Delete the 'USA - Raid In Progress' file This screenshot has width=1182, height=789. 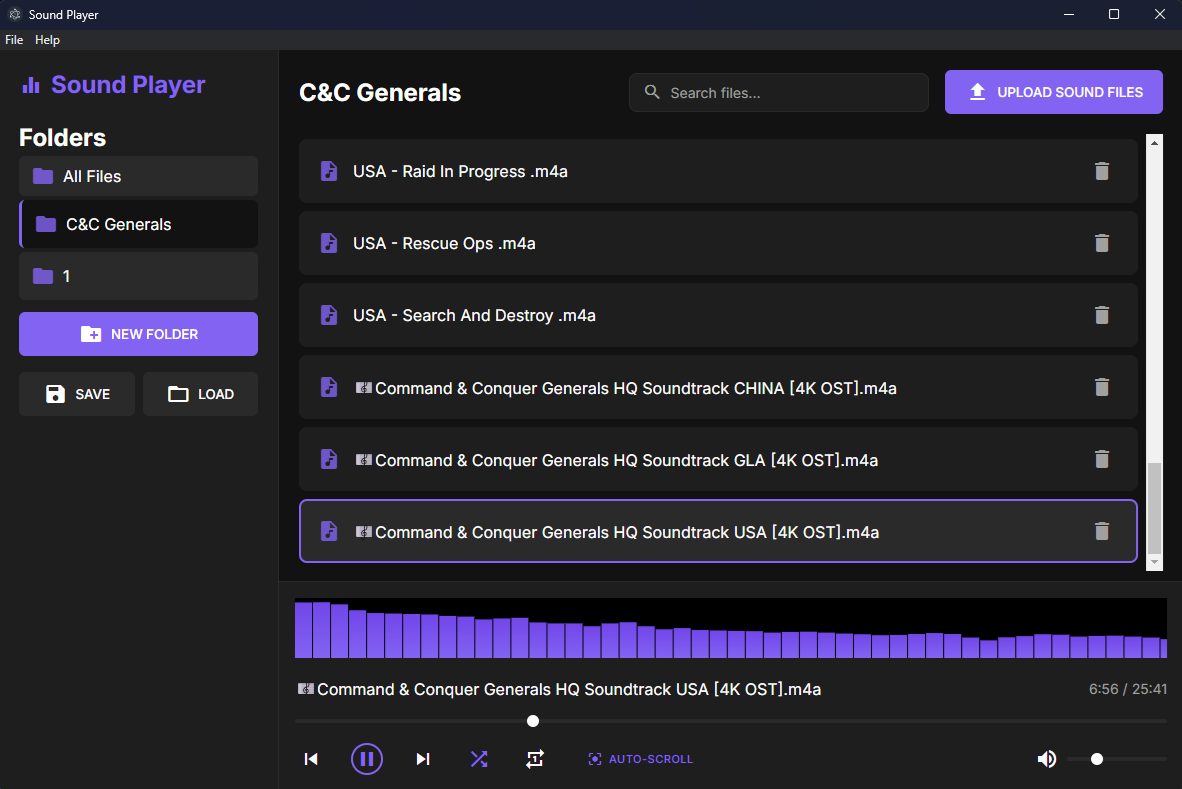[x=1102, y=171]
